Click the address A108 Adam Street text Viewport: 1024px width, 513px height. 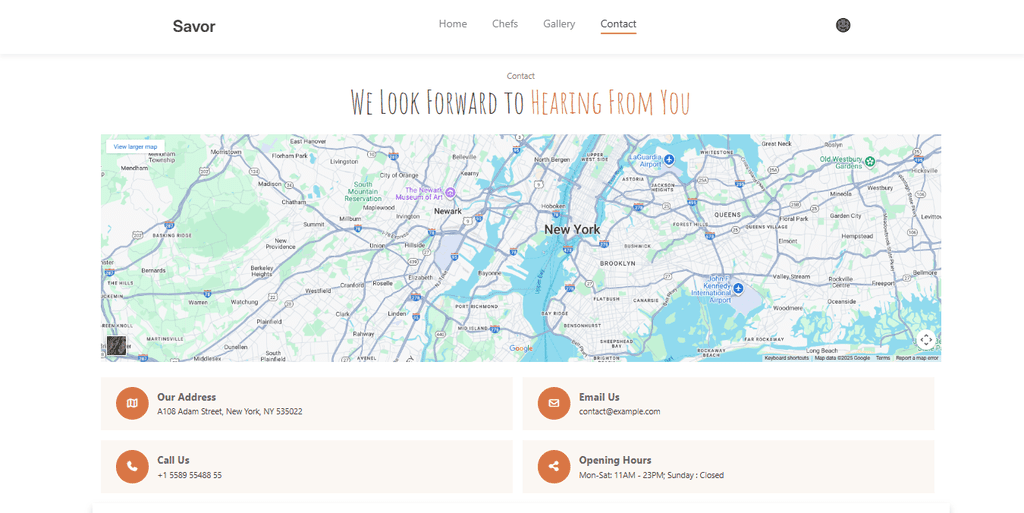[x=230, y=412]
